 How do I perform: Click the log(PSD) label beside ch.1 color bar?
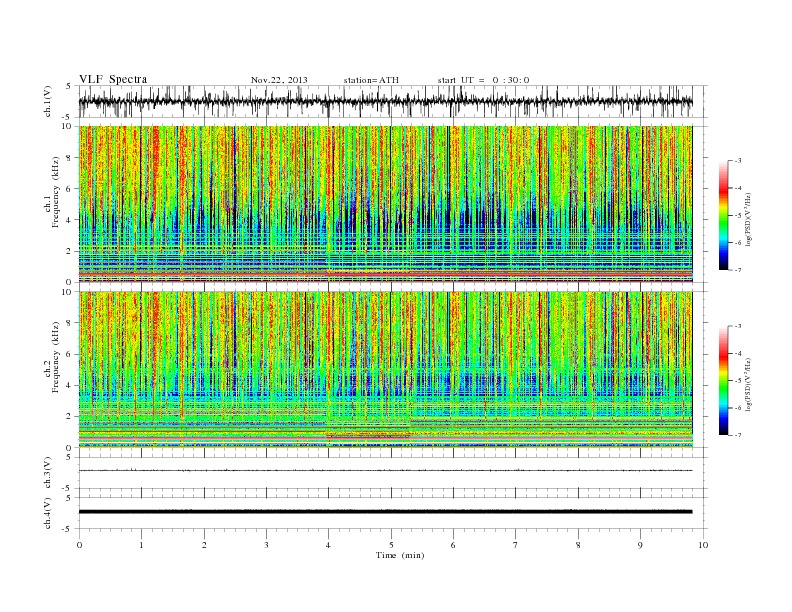coord(748,219)
